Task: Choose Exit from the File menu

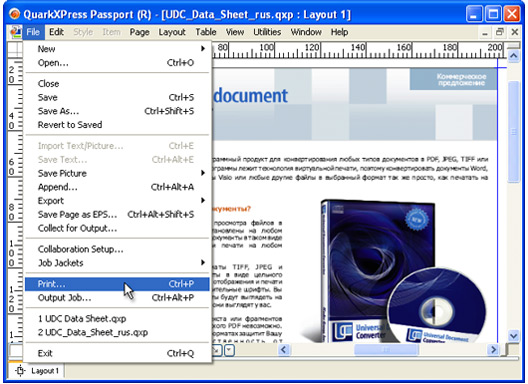Action: point(117,353)
